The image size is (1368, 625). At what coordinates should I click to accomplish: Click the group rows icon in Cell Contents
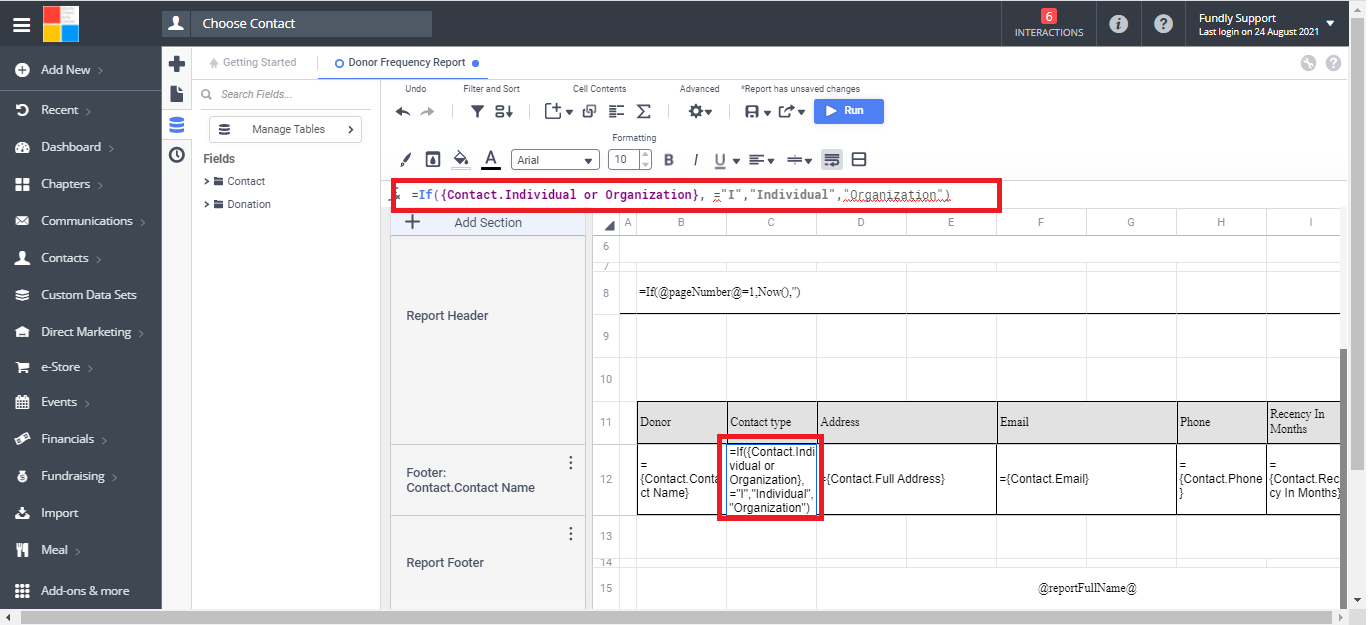coord(617,111)
